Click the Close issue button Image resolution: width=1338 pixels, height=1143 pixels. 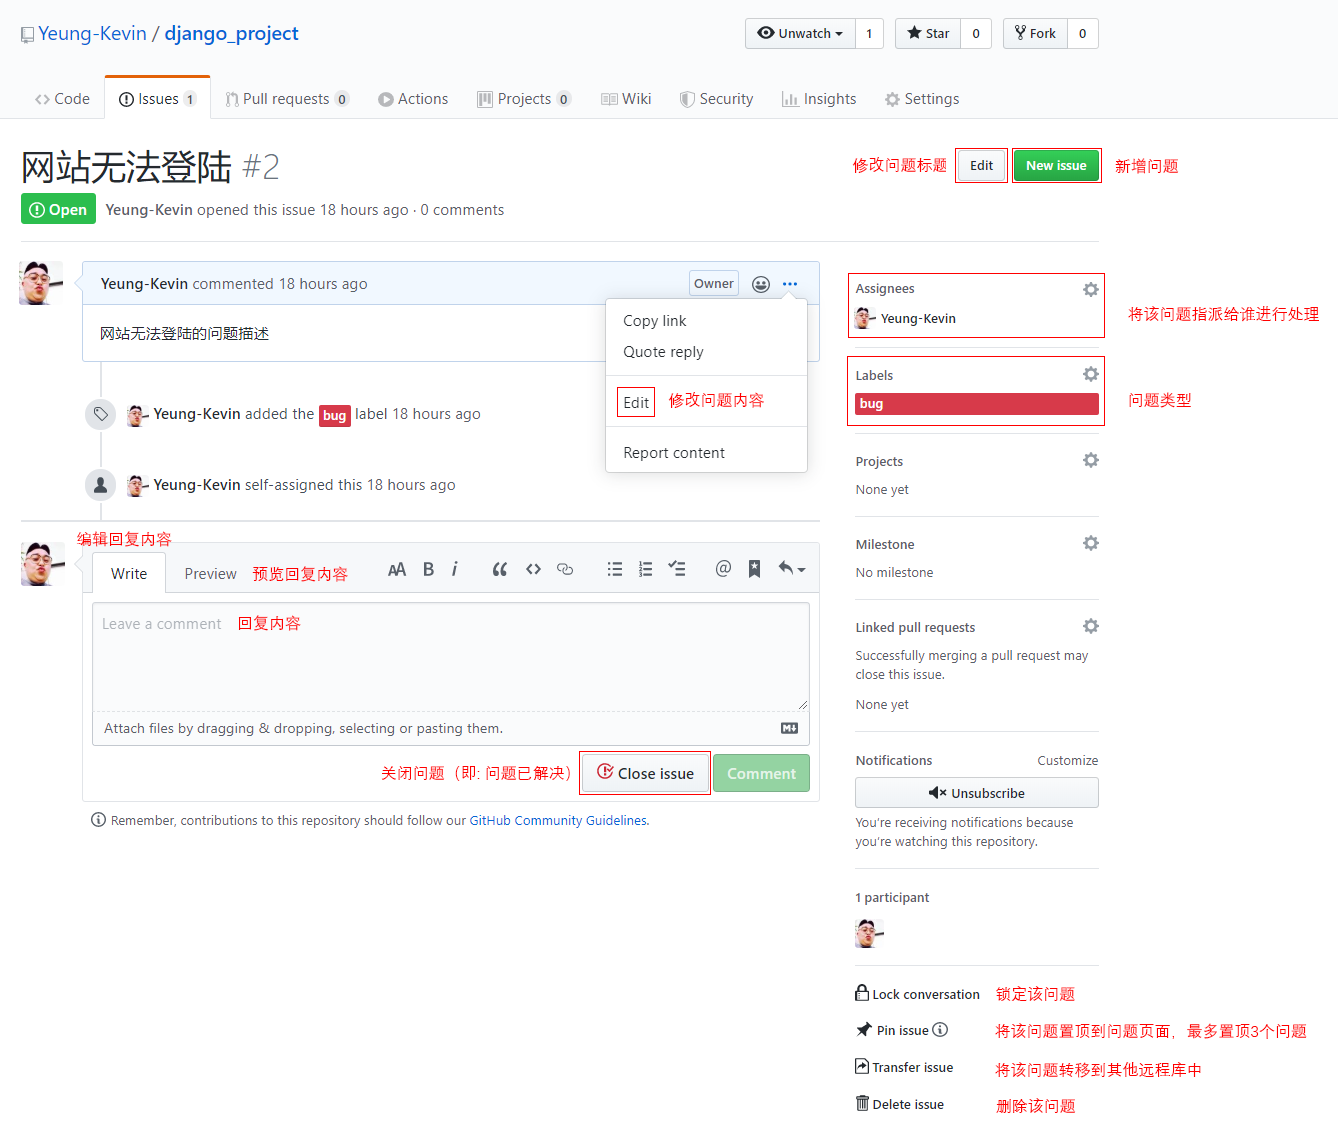tap(645, 773)
